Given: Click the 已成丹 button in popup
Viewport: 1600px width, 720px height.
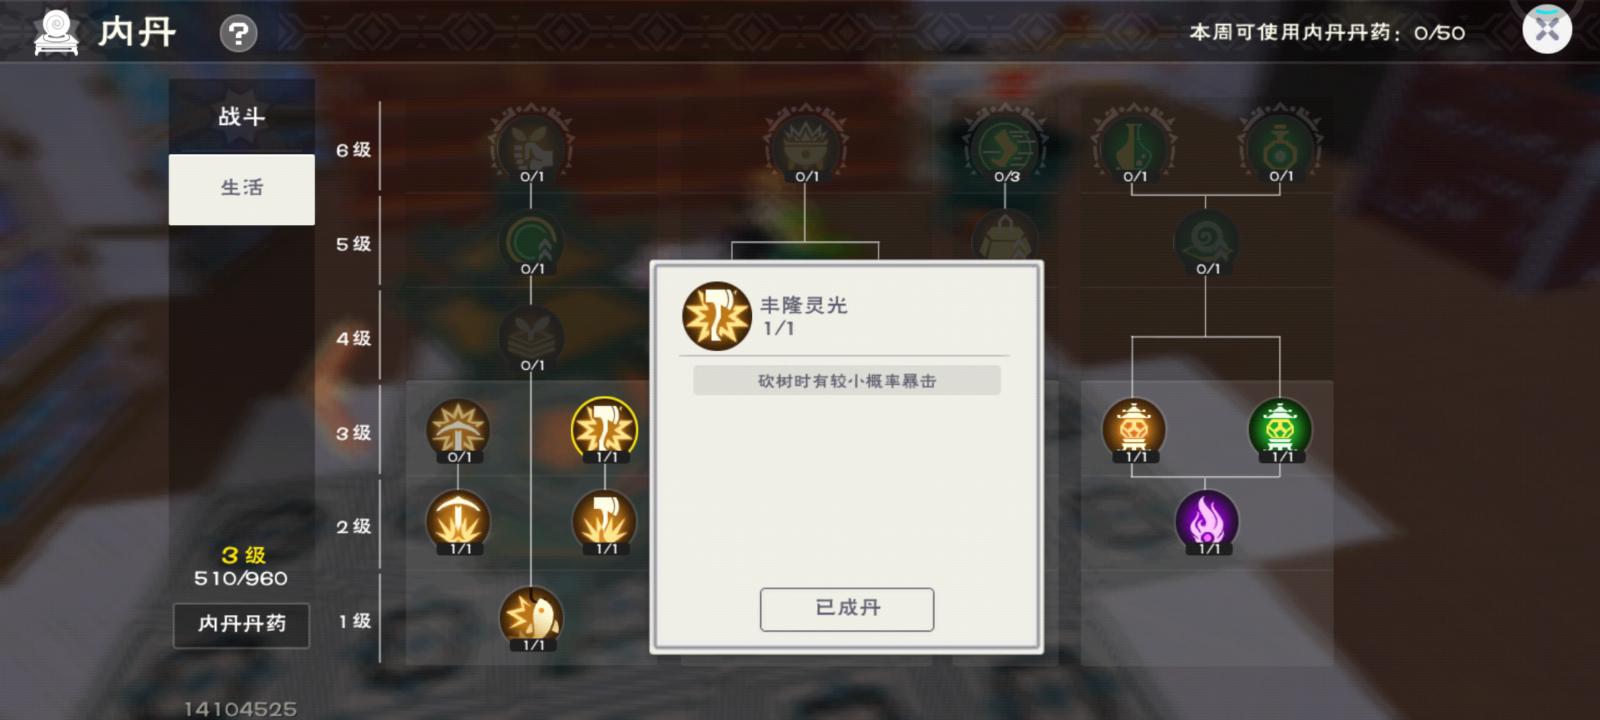Looking at the screenshot, I should [847, 609].
